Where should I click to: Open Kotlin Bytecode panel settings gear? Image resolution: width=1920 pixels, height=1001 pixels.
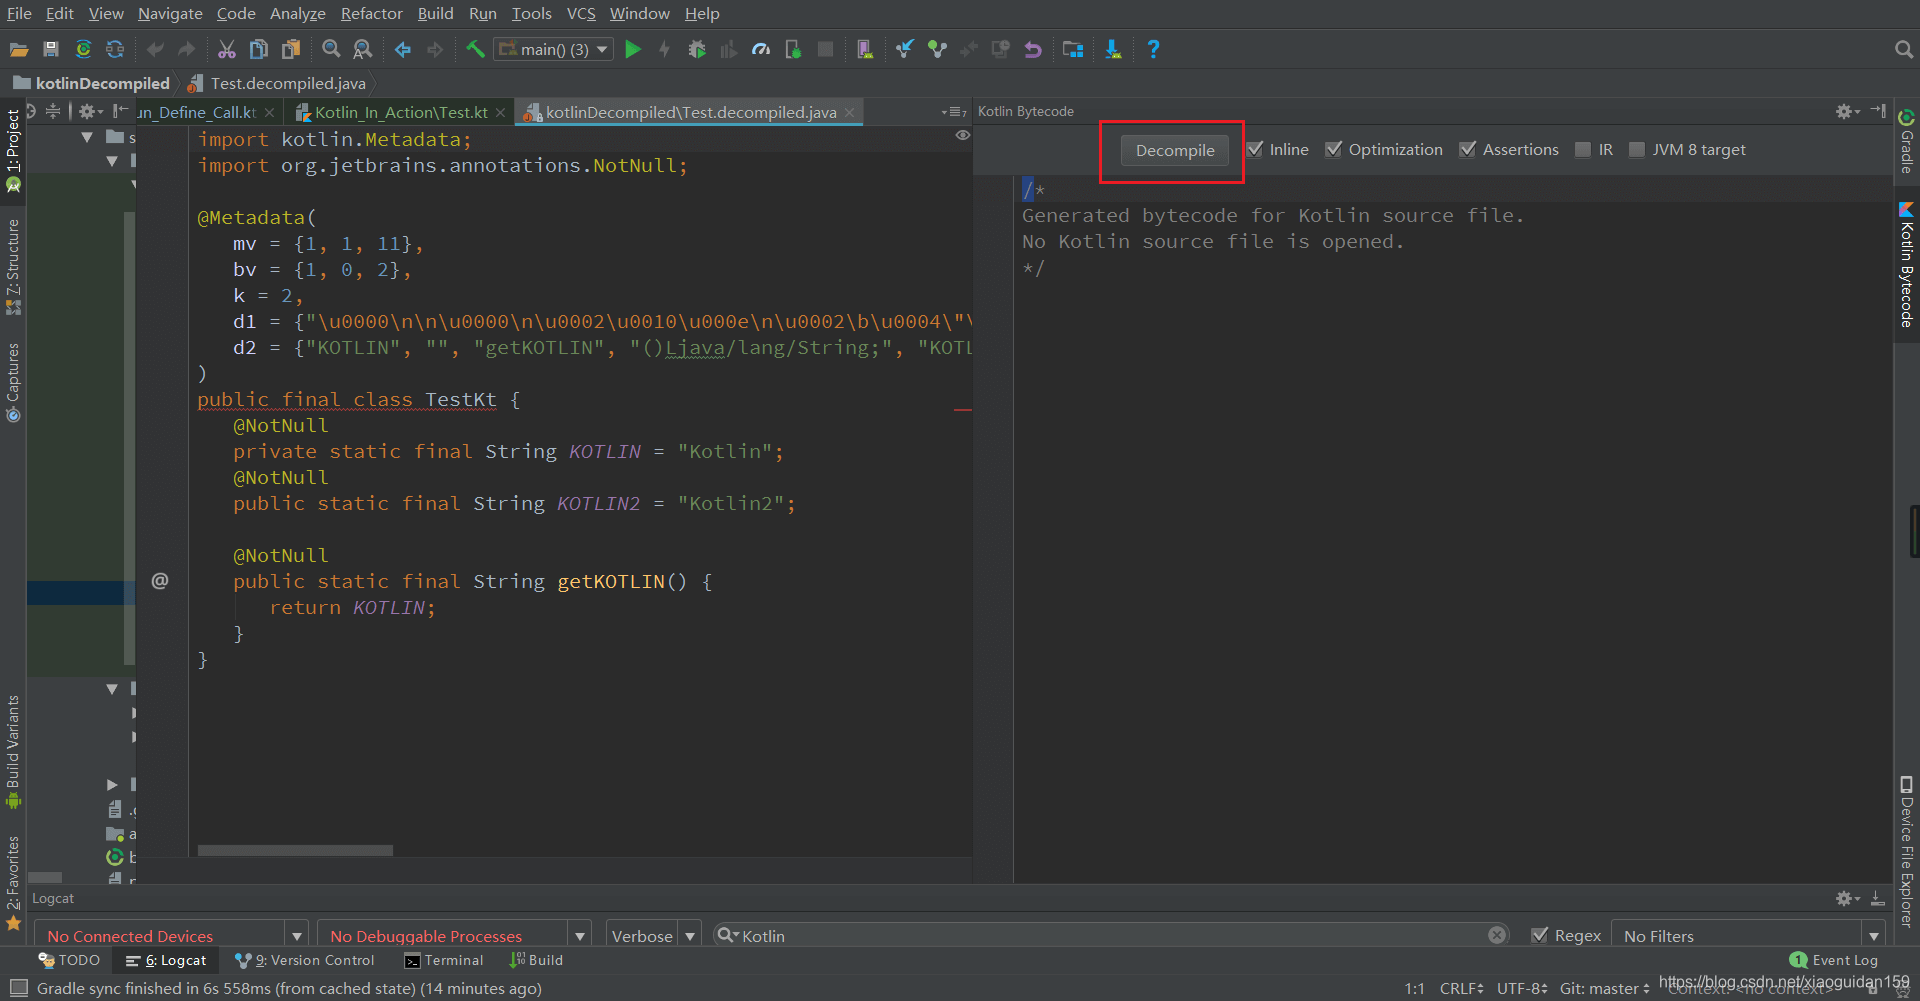pos(1845,111)
